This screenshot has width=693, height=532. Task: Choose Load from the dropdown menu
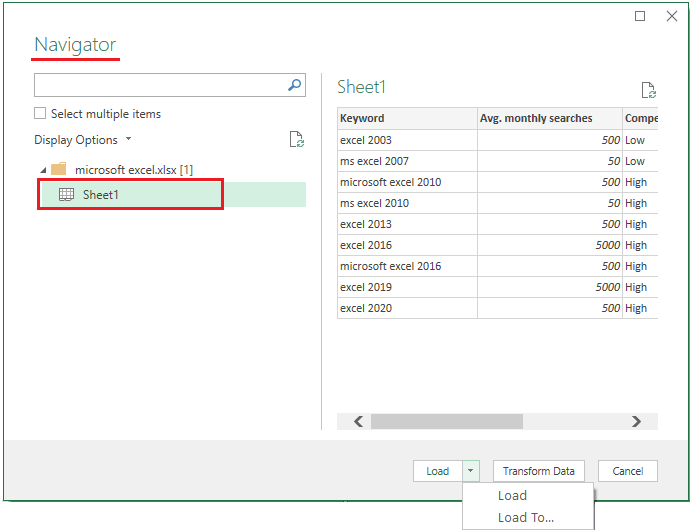(512, 495)
